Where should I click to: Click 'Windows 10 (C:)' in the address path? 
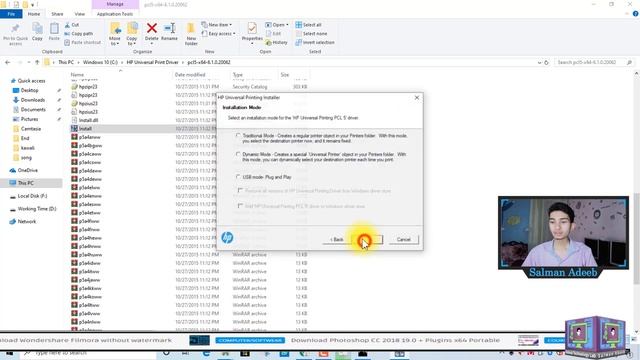tap(100, 62)
